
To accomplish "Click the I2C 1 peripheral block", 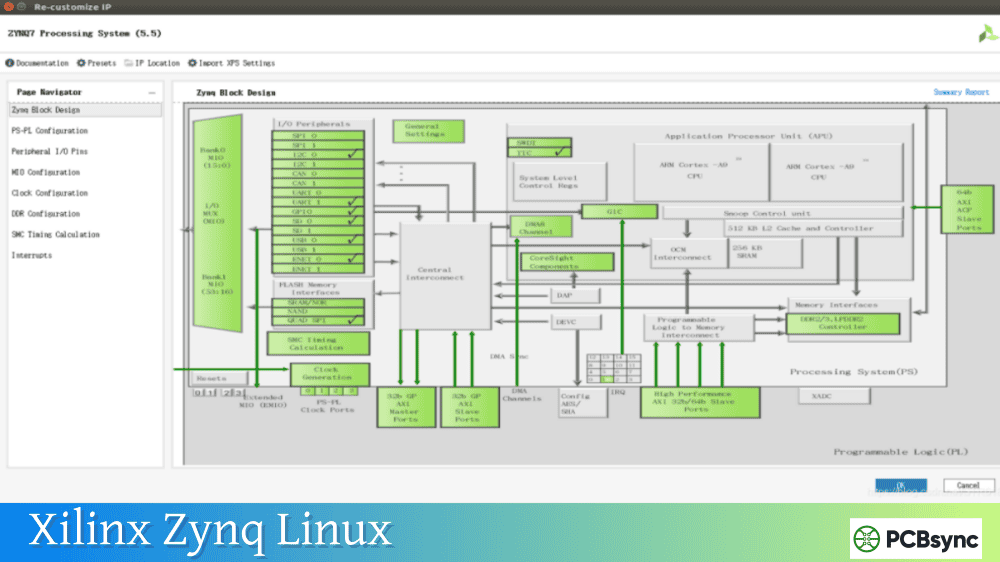I will [318, 165].
